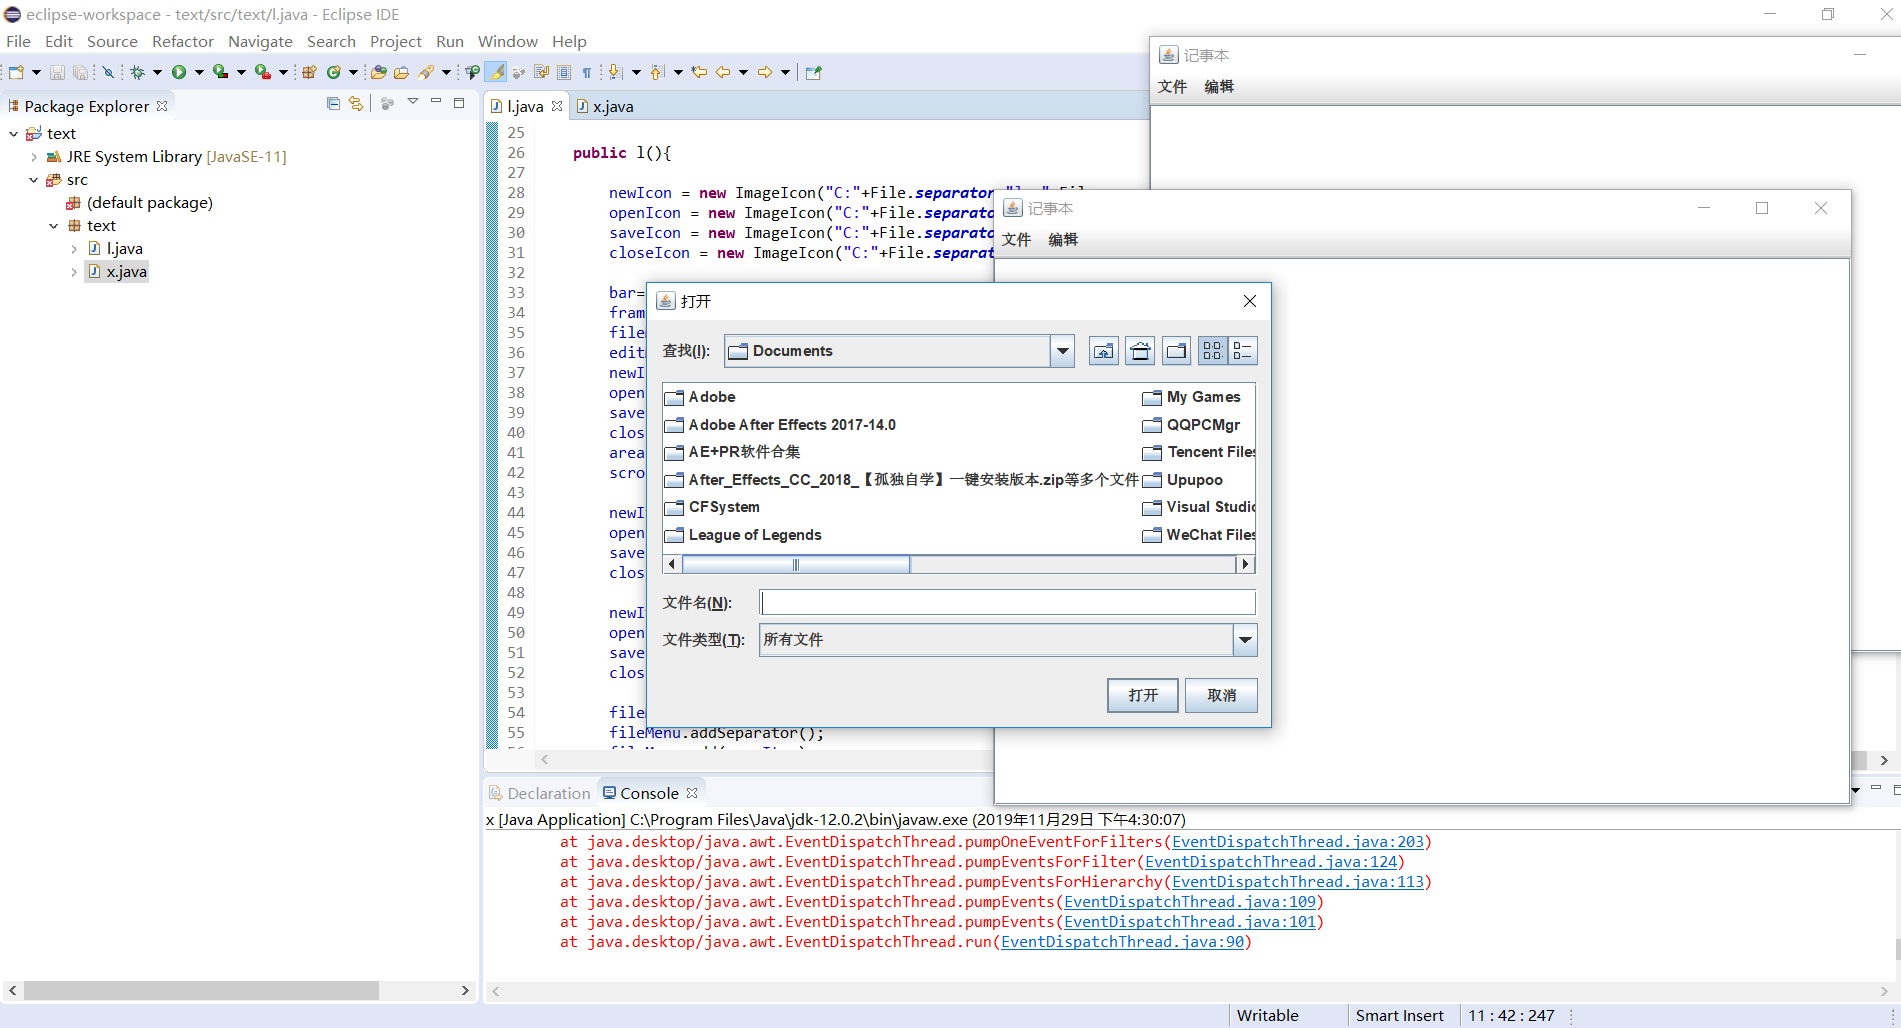Click Collapse All in Package Explorer
The height and width of the screenshot is (1028, 1901).
click(333, 104)
